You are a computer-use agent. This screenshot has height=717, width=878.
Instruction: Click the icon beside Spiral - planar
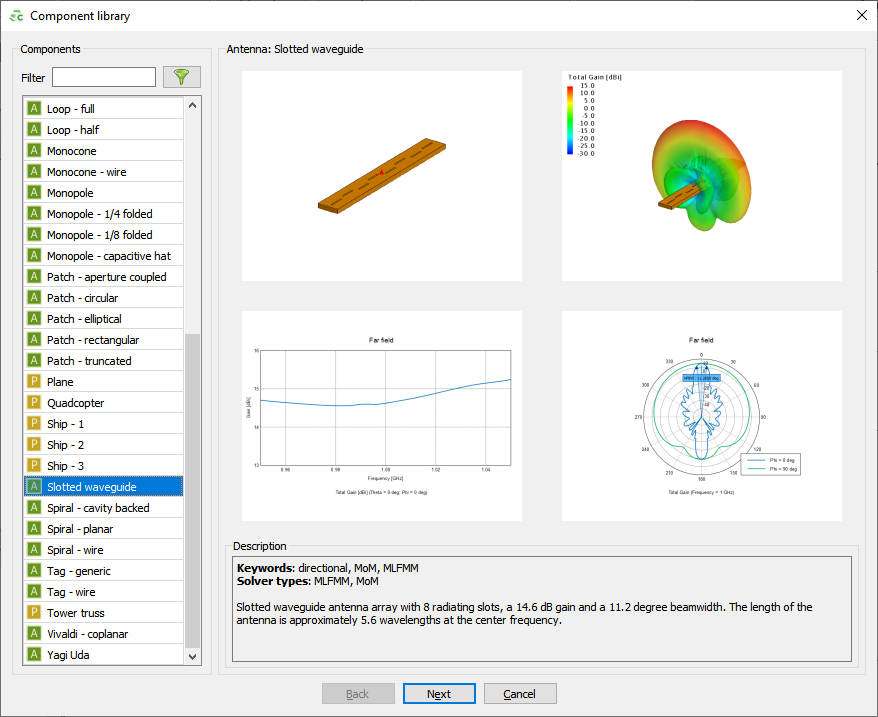click(x=35, y=529)
